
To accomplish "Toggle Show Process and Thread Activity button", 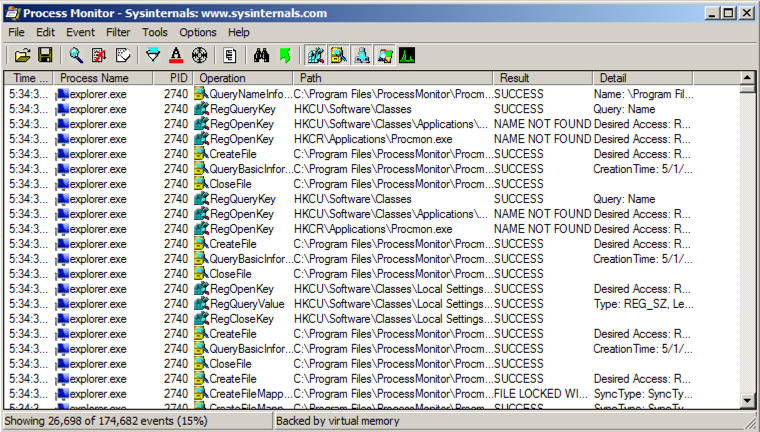I will point(385,55).
